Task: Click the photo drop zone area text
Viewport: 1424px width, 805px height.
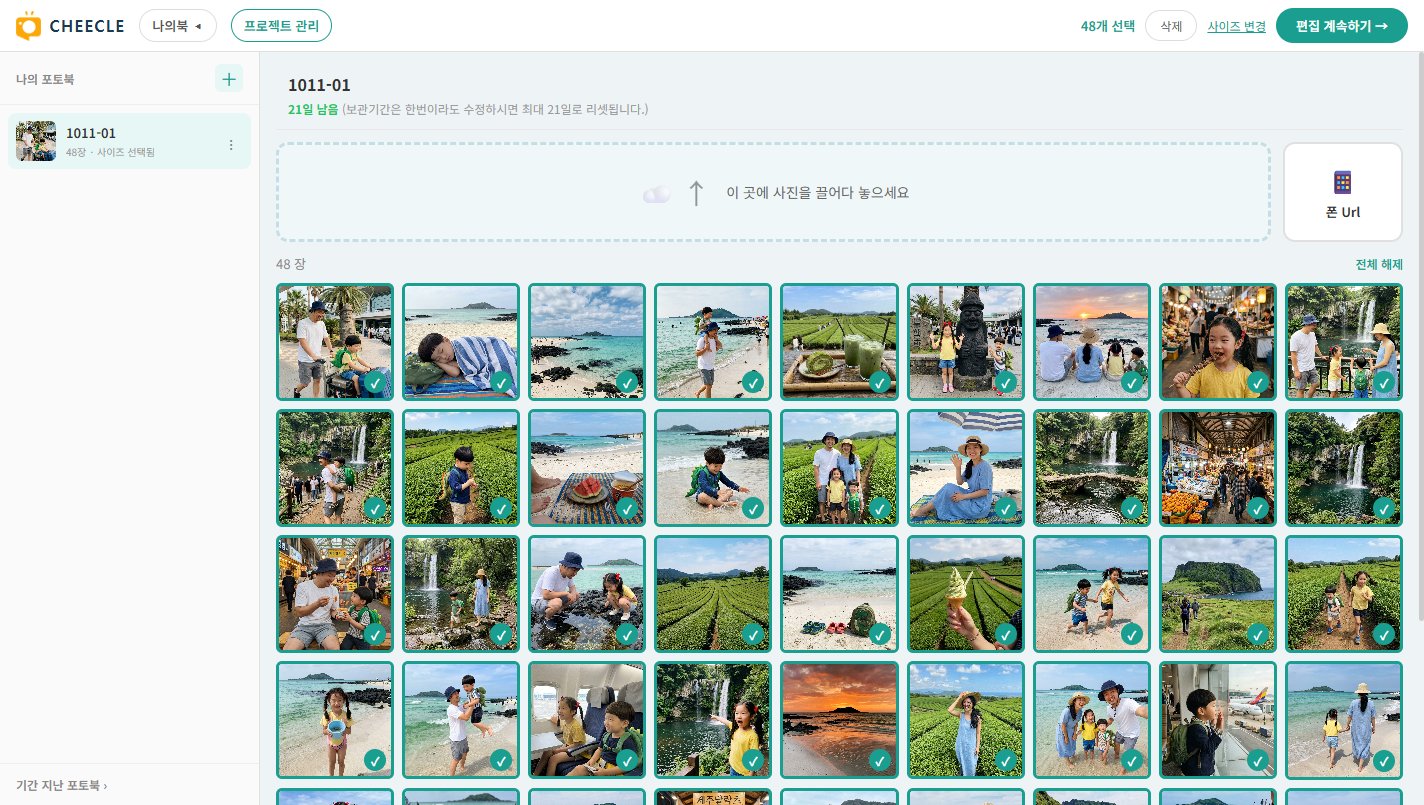Action: [x=817, y=193]
